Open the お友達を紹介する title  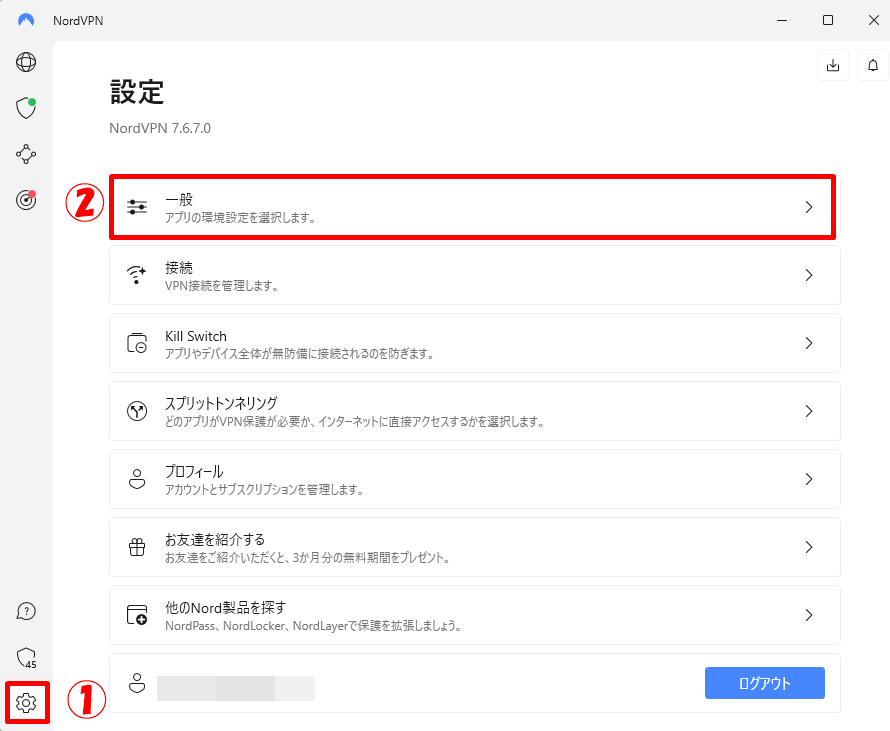[x=215, y=540]
